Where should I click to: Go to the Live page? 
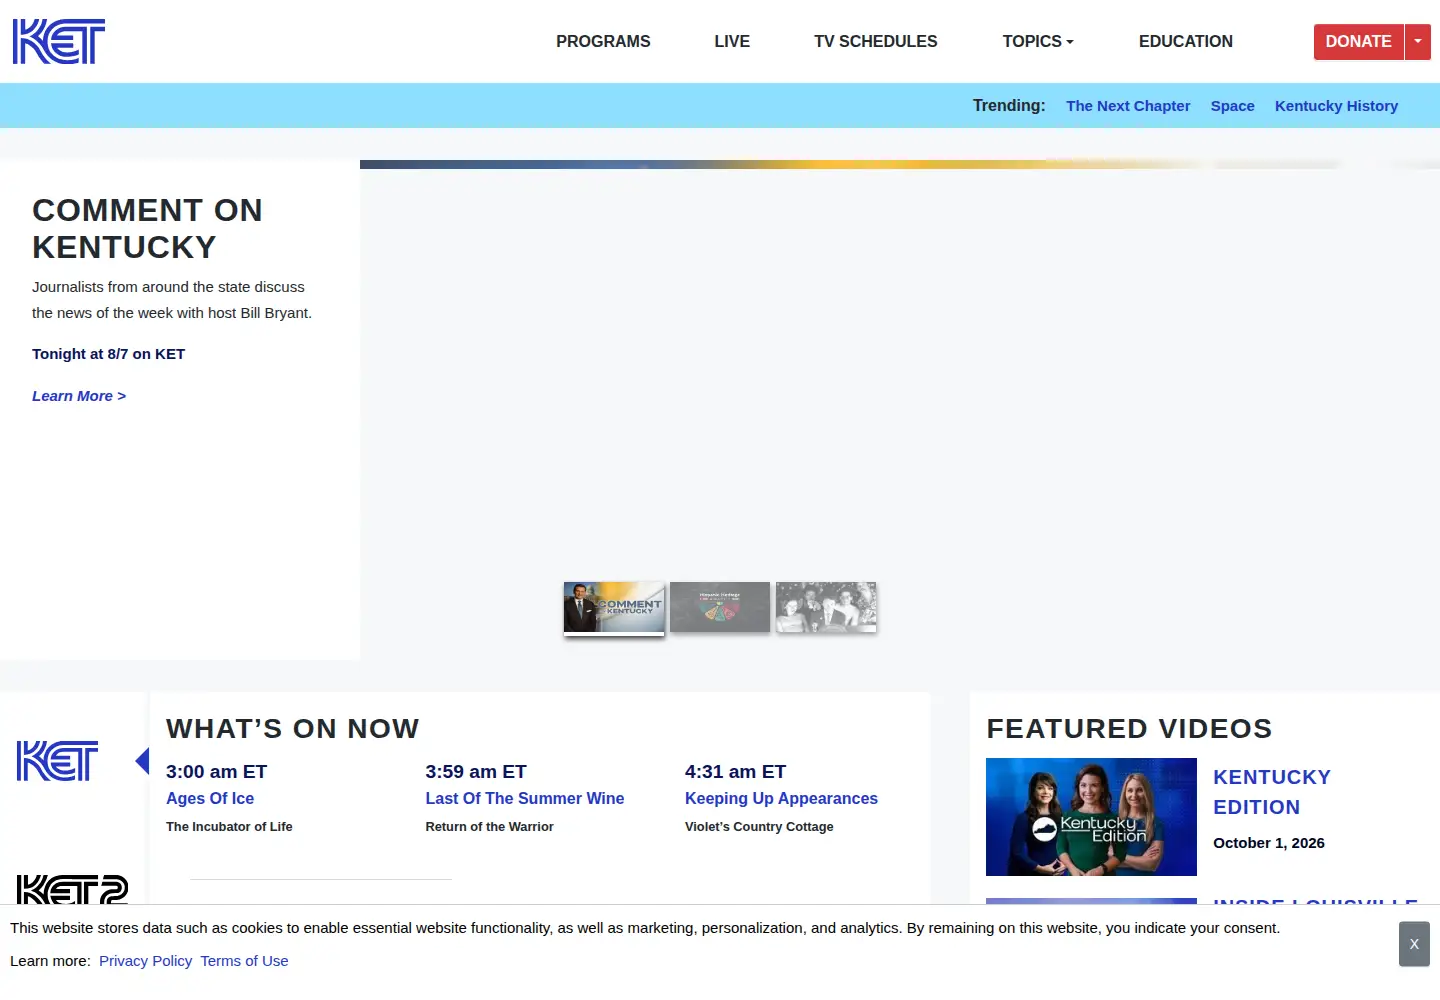[x=732, y=41]
